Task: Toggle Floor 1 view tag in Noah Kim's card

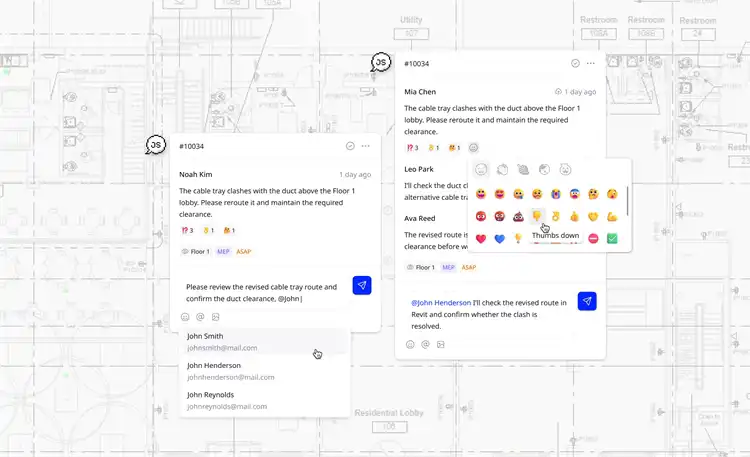Action: coord(196,251)
